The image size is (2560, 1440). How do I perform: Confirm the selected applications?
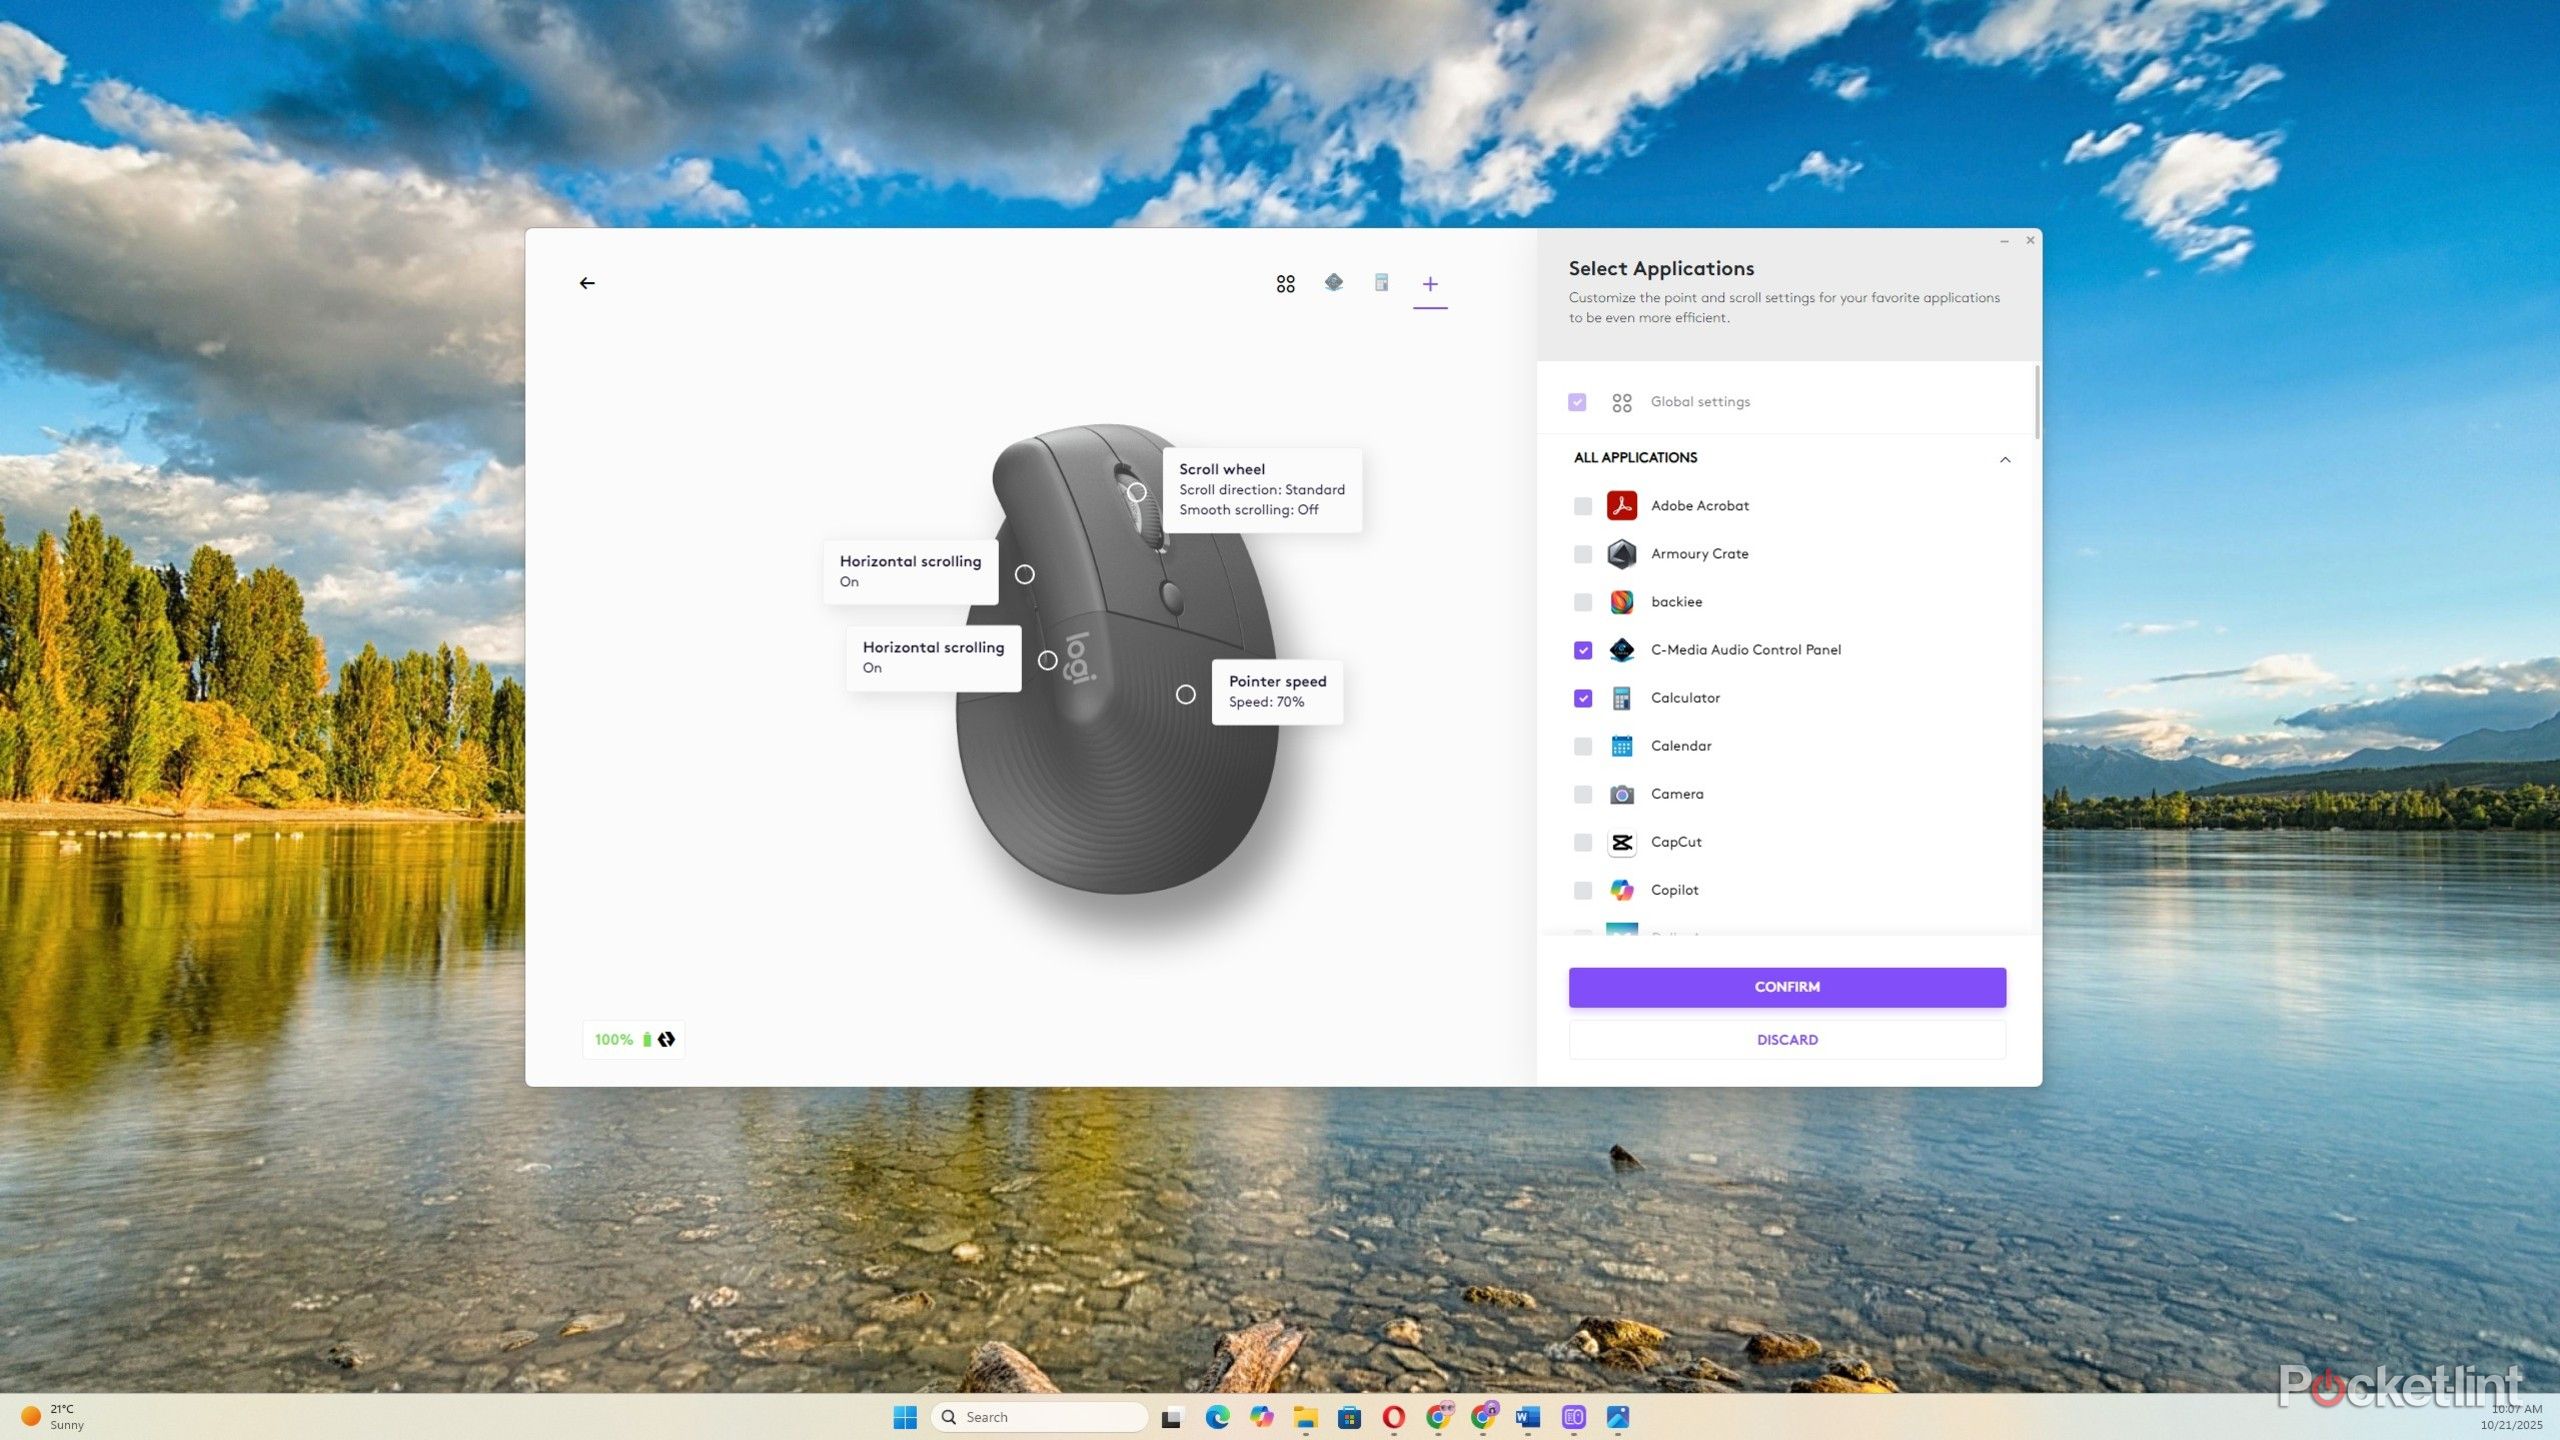[x=1786, y=987]
